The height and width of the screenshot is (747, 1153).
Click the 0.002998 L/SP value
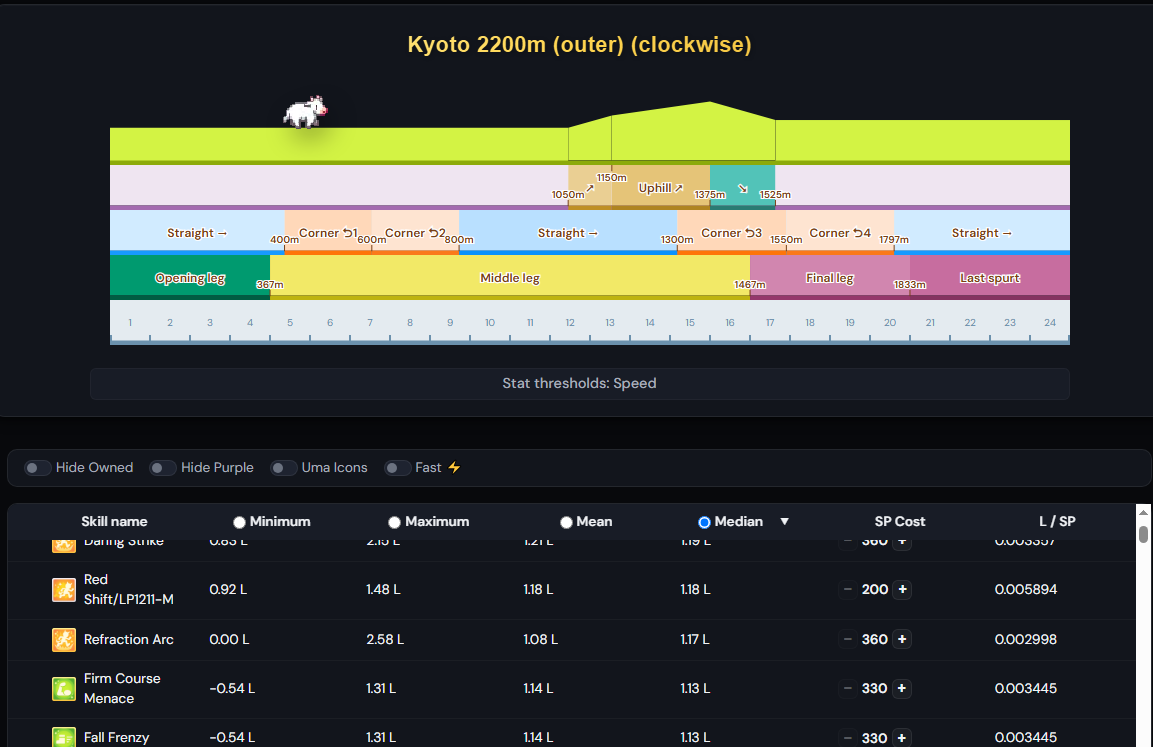[1026, 640]
